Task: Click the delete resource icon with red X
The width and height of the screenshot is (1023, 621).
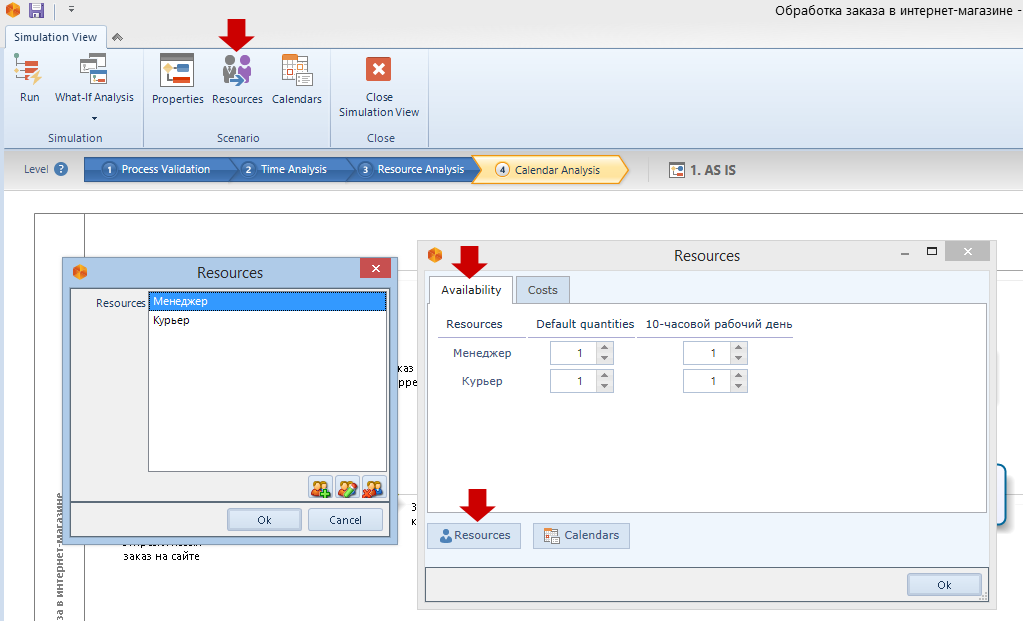Action: pos(373,487)
